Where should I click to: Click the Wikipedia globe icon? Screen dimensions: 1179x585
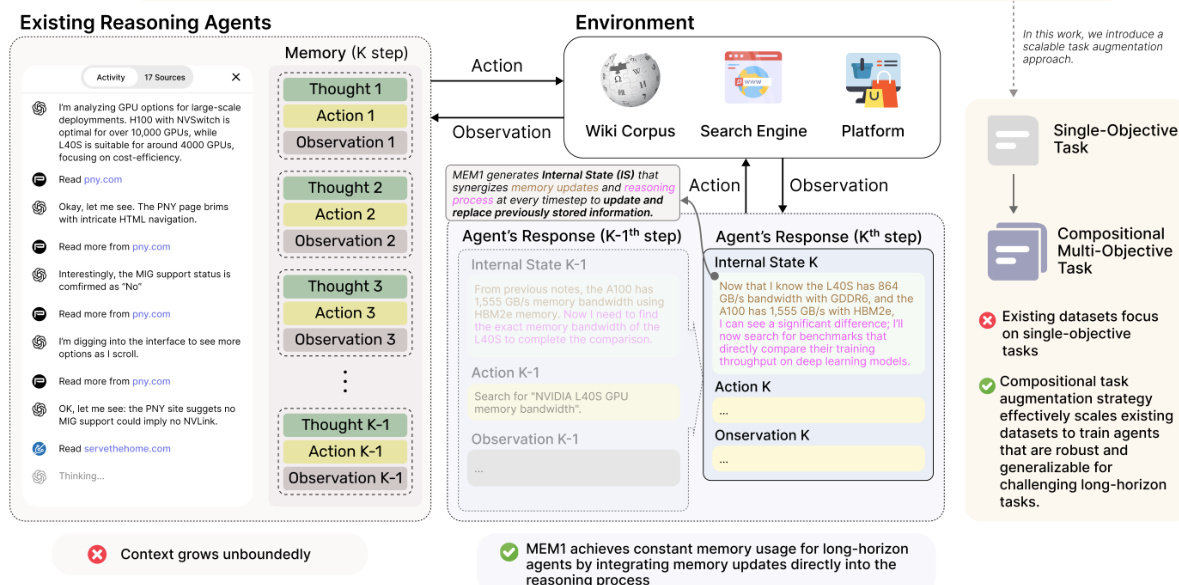[630, 80]
